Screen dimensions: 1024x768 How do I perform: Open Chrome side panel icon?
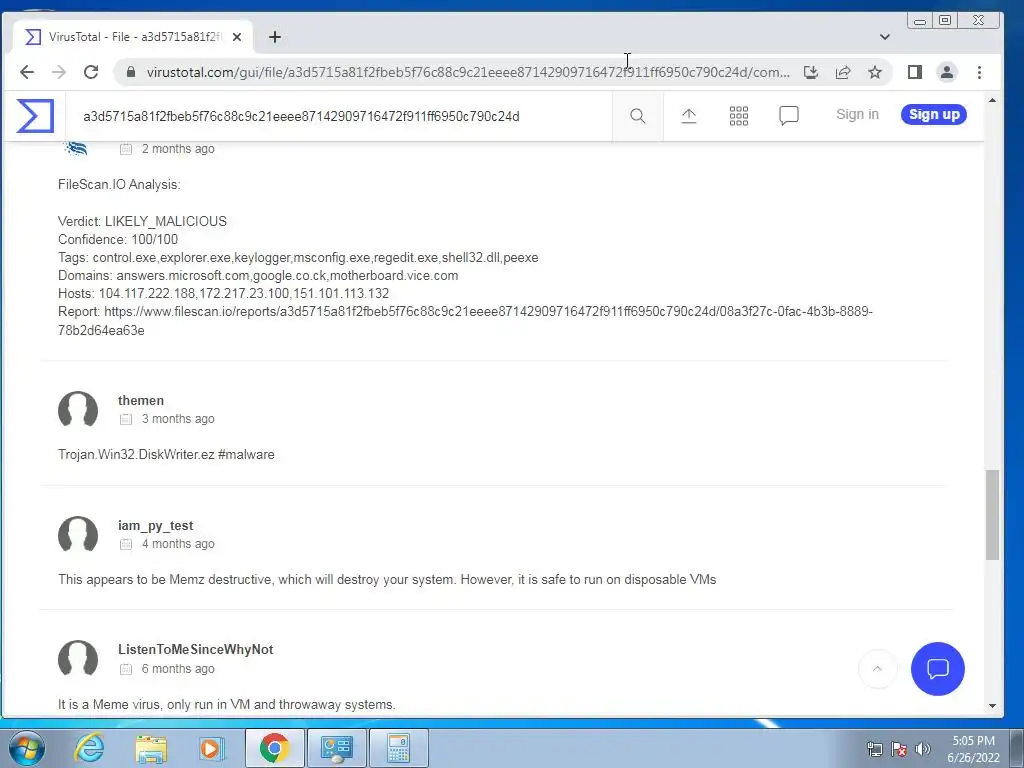[915, 72]
